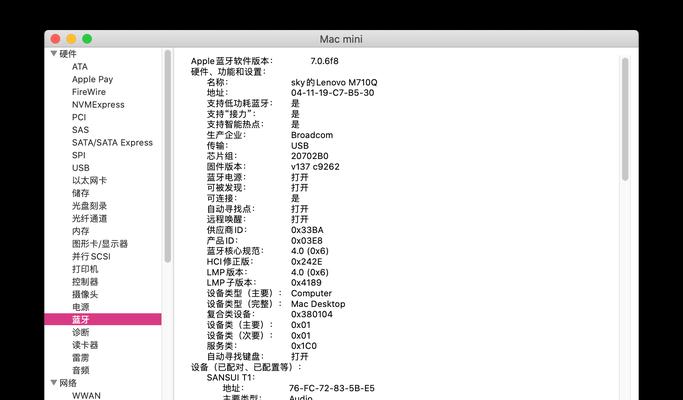The height and width of the screenshot is (400, 683).
Task: Click the device type value Computer
Action: (x=311, y=293)
